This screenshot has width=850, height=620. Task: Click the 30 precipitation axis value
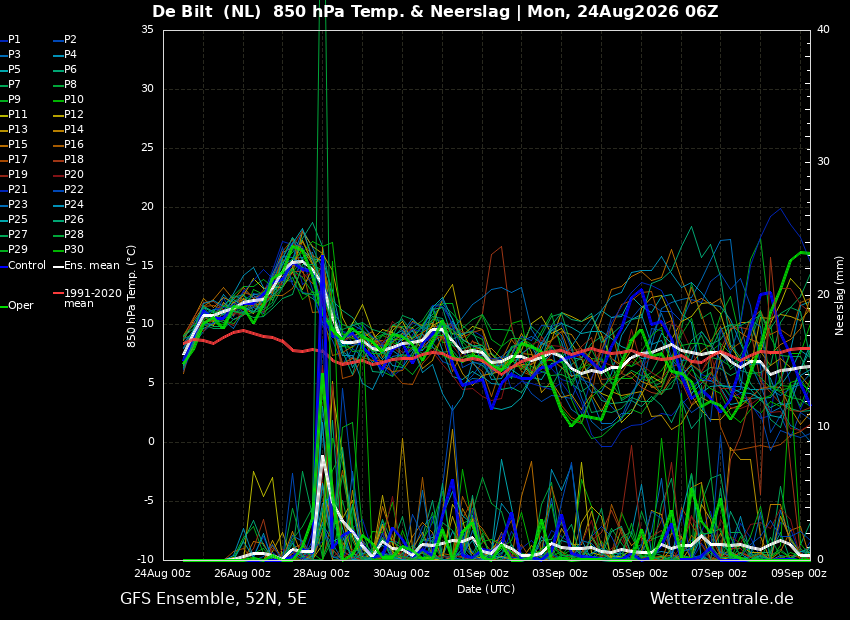823,162
